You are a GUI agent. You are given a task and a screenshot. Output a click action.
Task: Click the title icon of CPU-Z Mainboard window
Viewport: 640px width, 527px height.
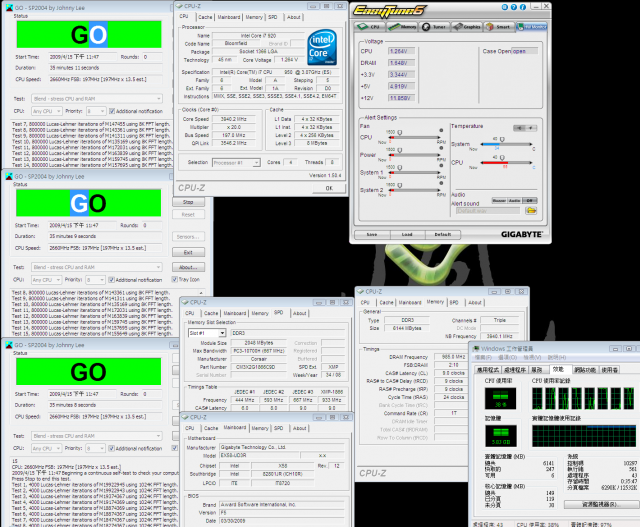[185, 417]
